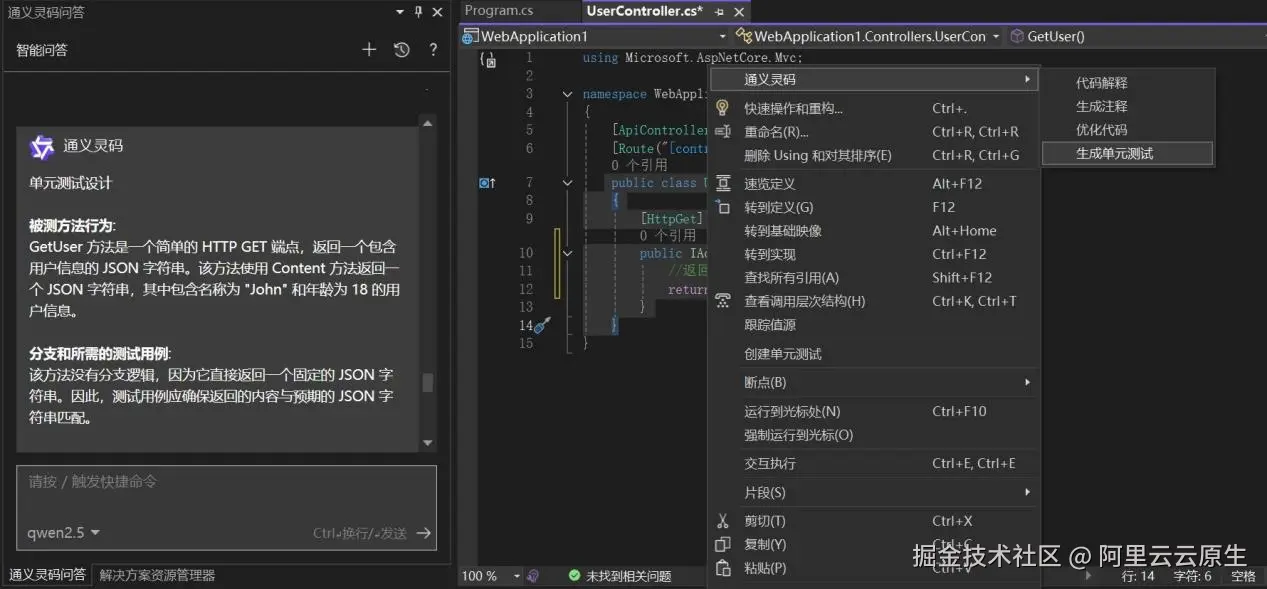Click the 空格 indentation status

coord(1243,576)
